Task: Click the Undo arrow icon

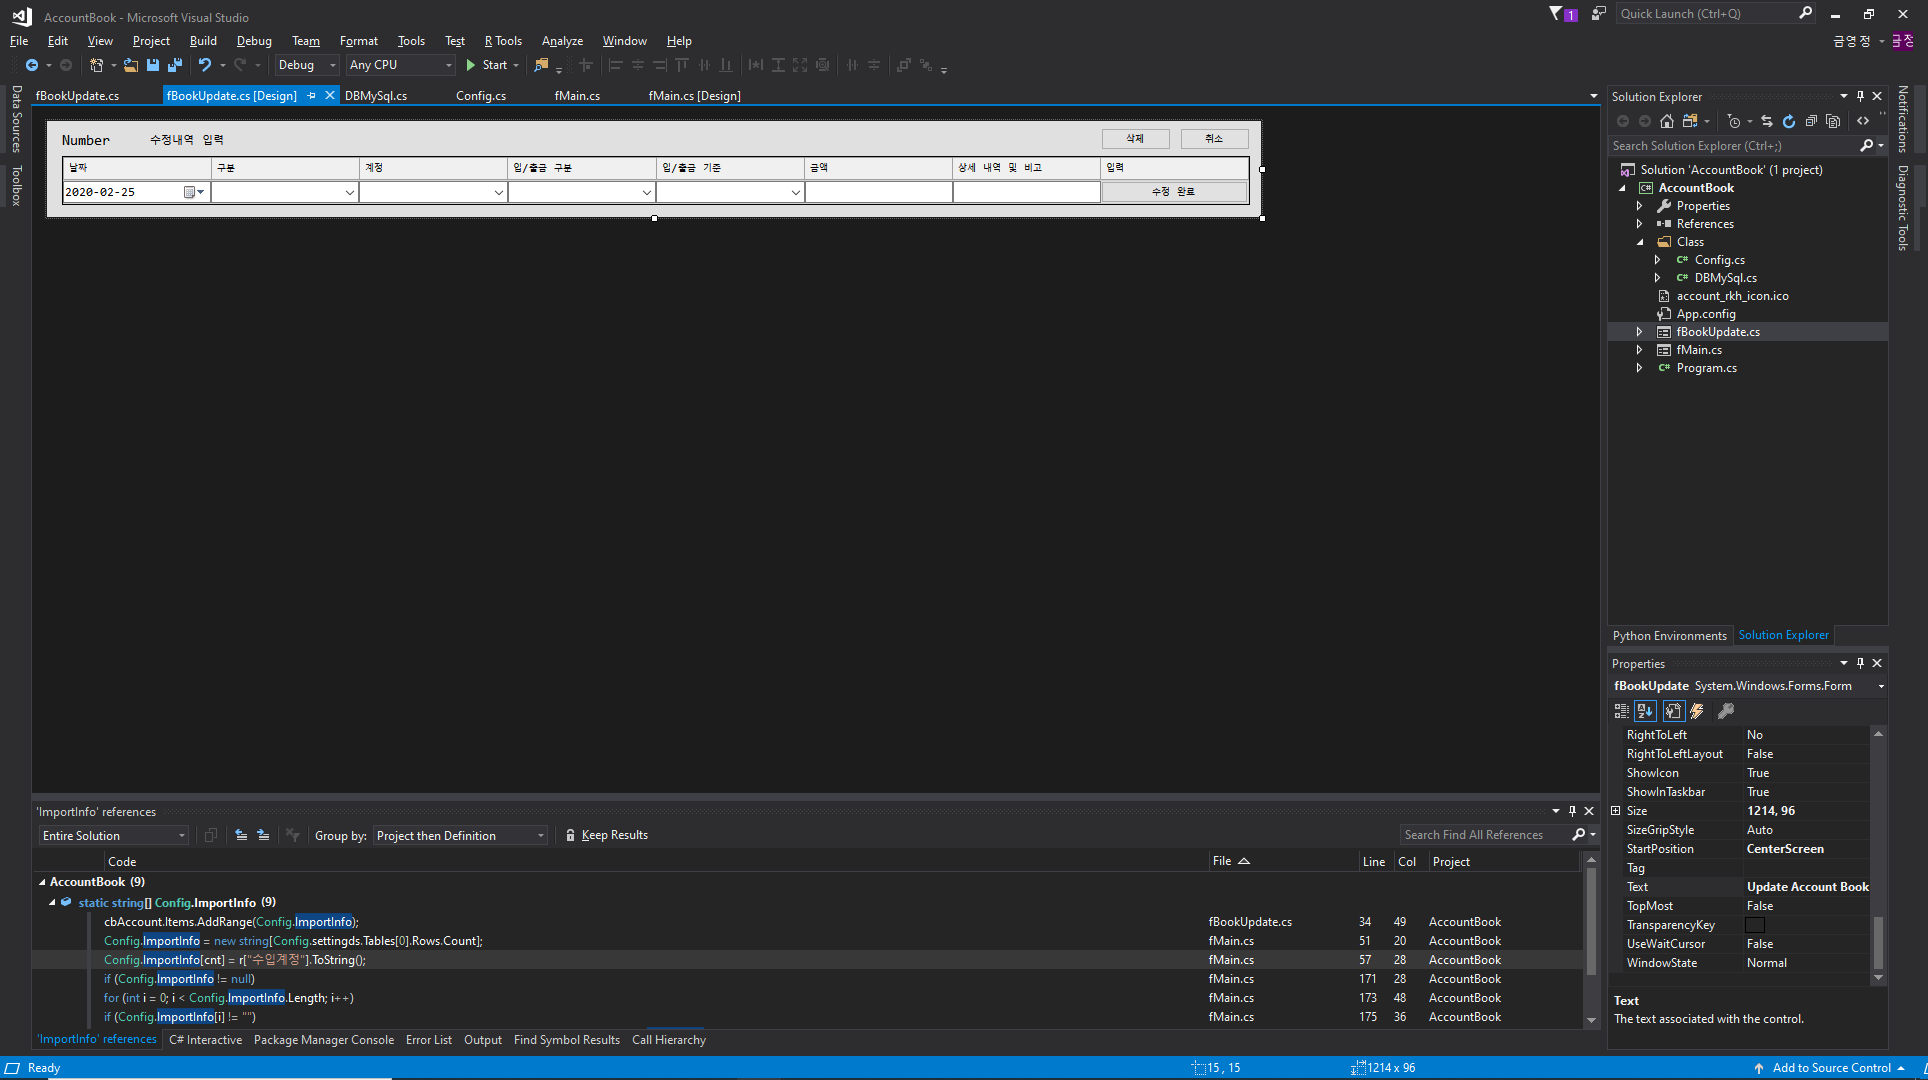Action: 204,65
